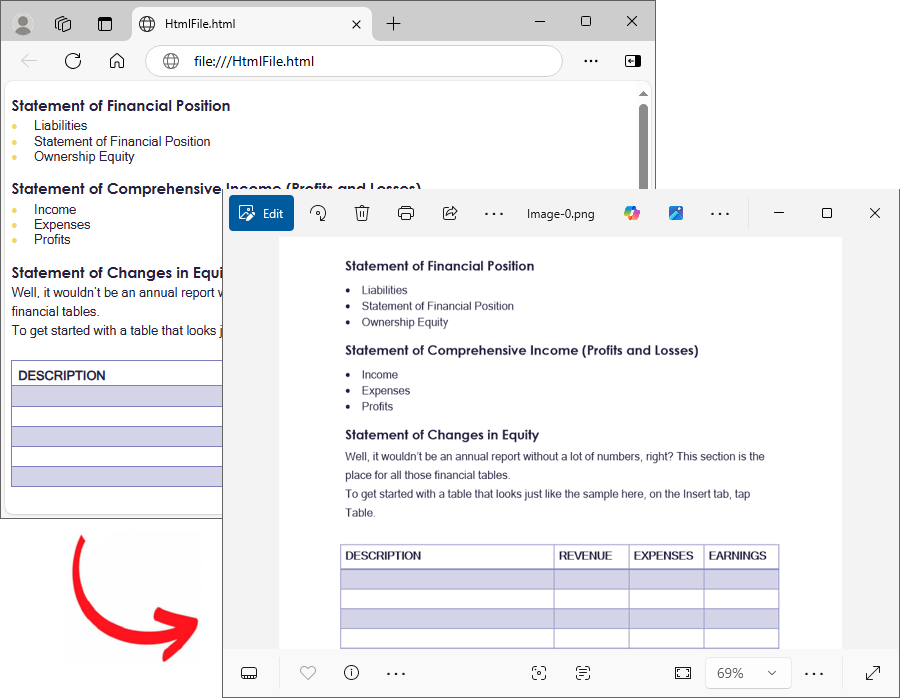Edit the image with Designer
This screenshot has height=698, width=901.
[676, 213]
